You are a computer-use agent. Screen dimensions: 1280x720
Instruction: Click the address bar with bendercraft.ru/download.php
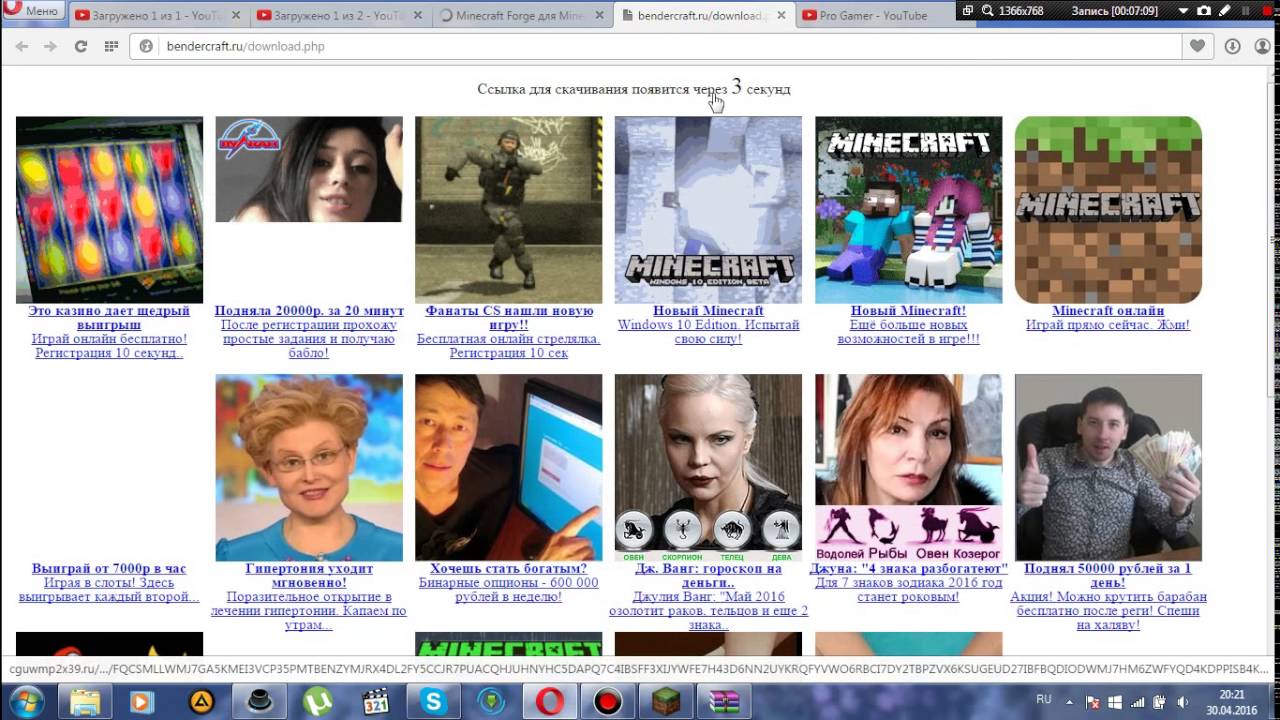[x=655, y=47]
